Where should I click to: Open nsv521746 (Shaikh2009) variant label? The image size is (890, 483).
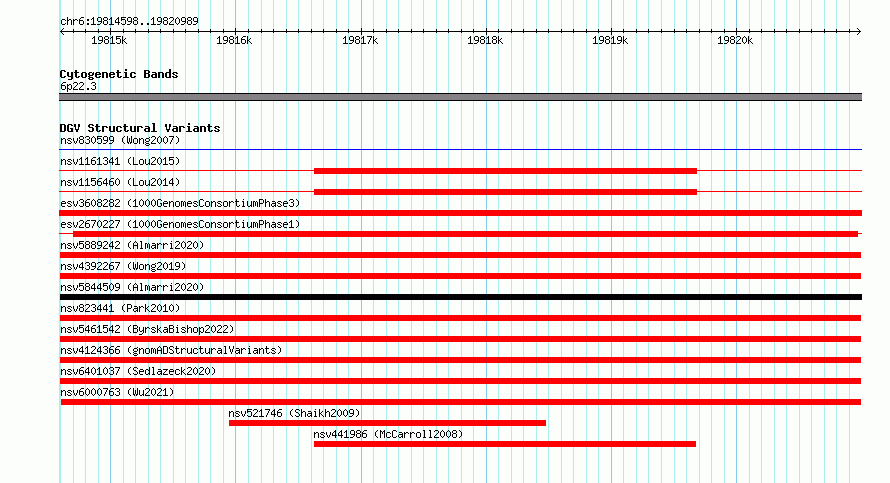294,413
